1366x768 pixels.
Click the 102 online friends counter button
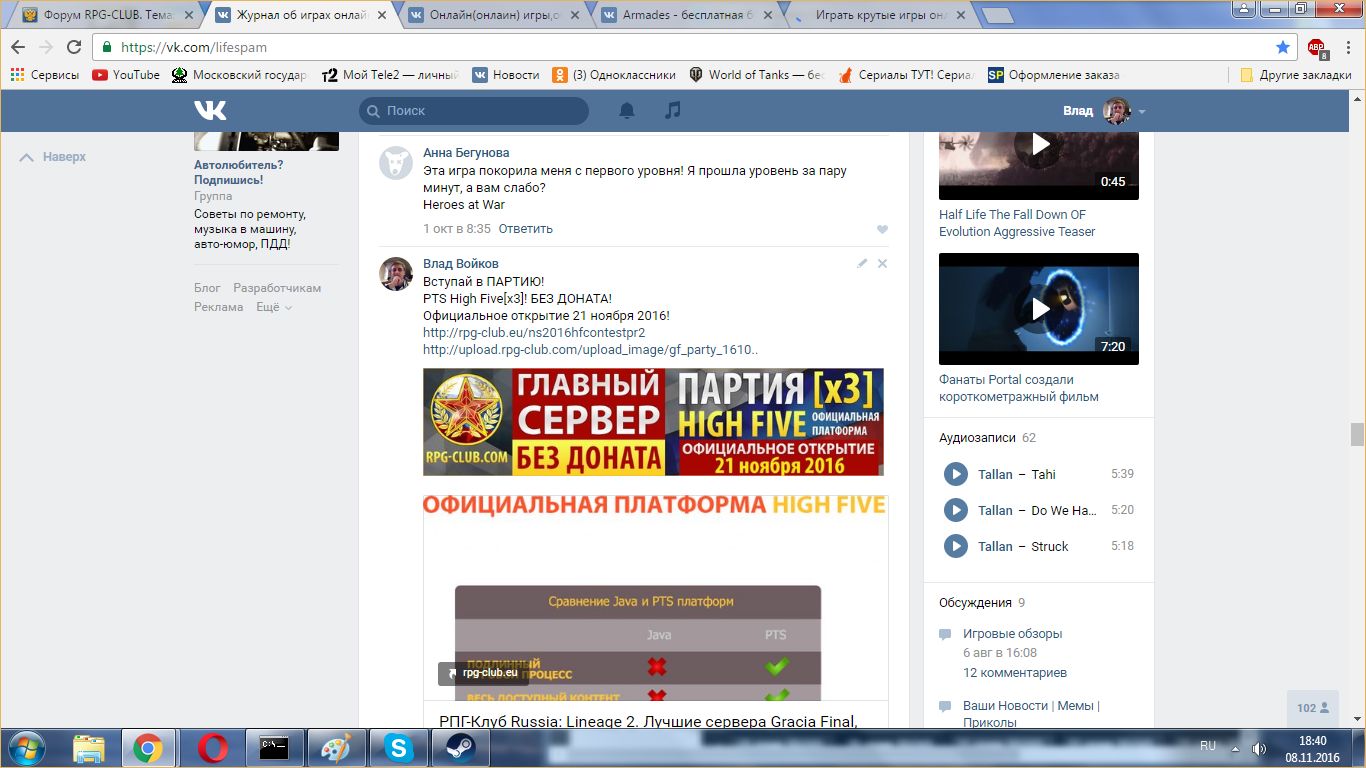click(x=1313, y=708)
